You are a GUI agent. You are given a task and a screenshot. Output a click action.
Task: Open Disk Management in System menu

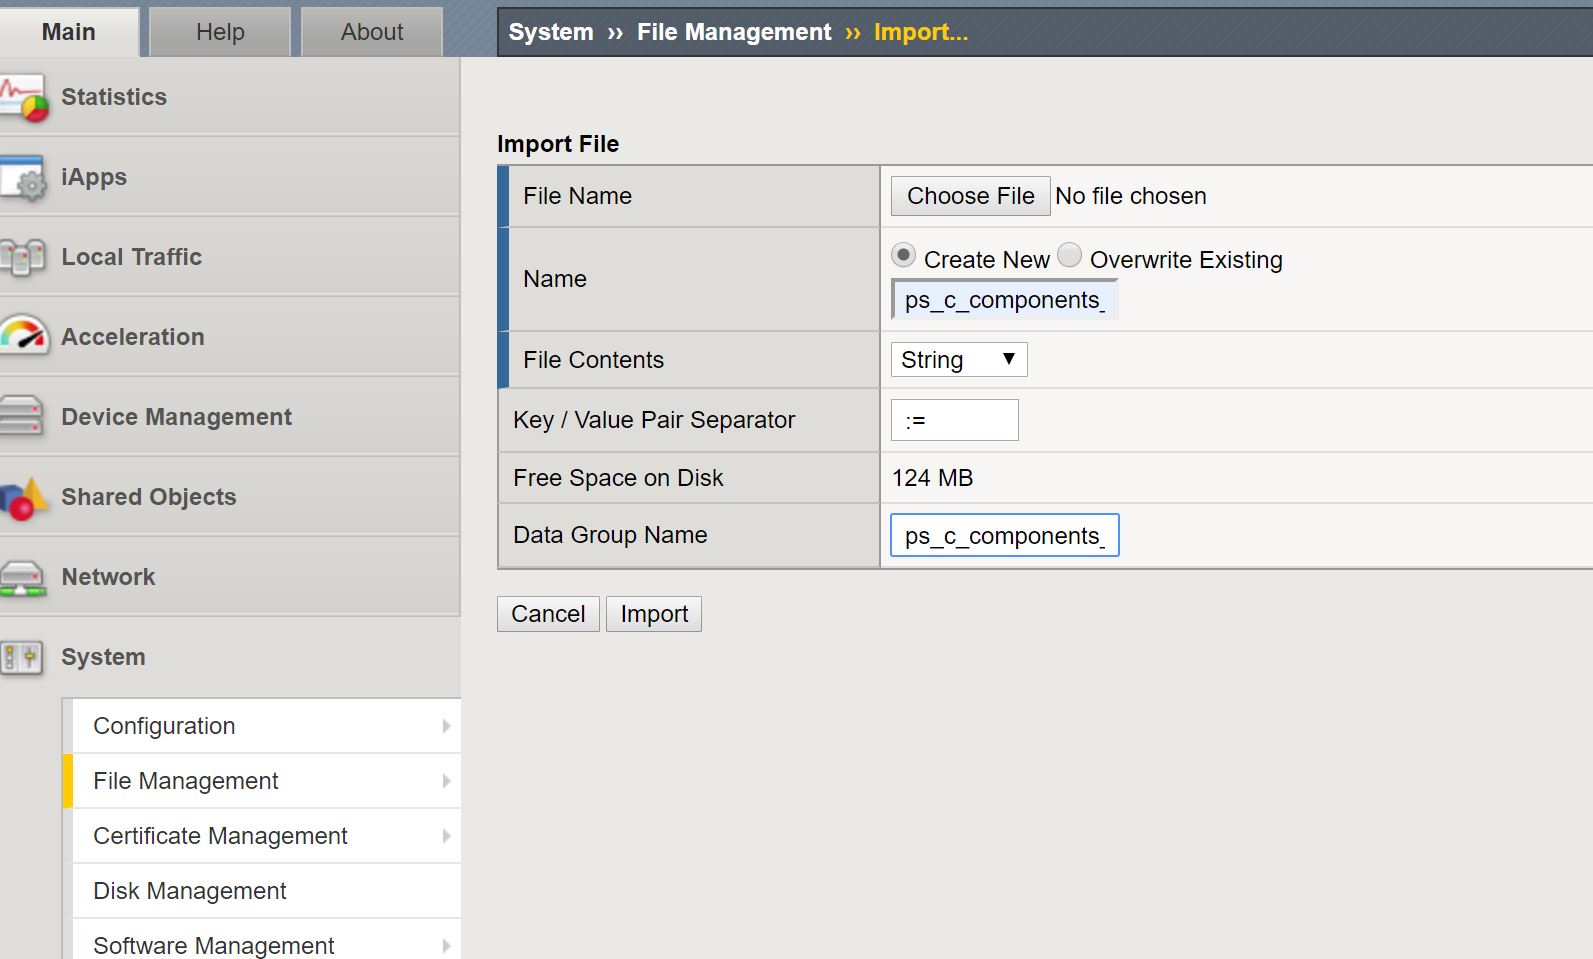(x=190, y=891)
